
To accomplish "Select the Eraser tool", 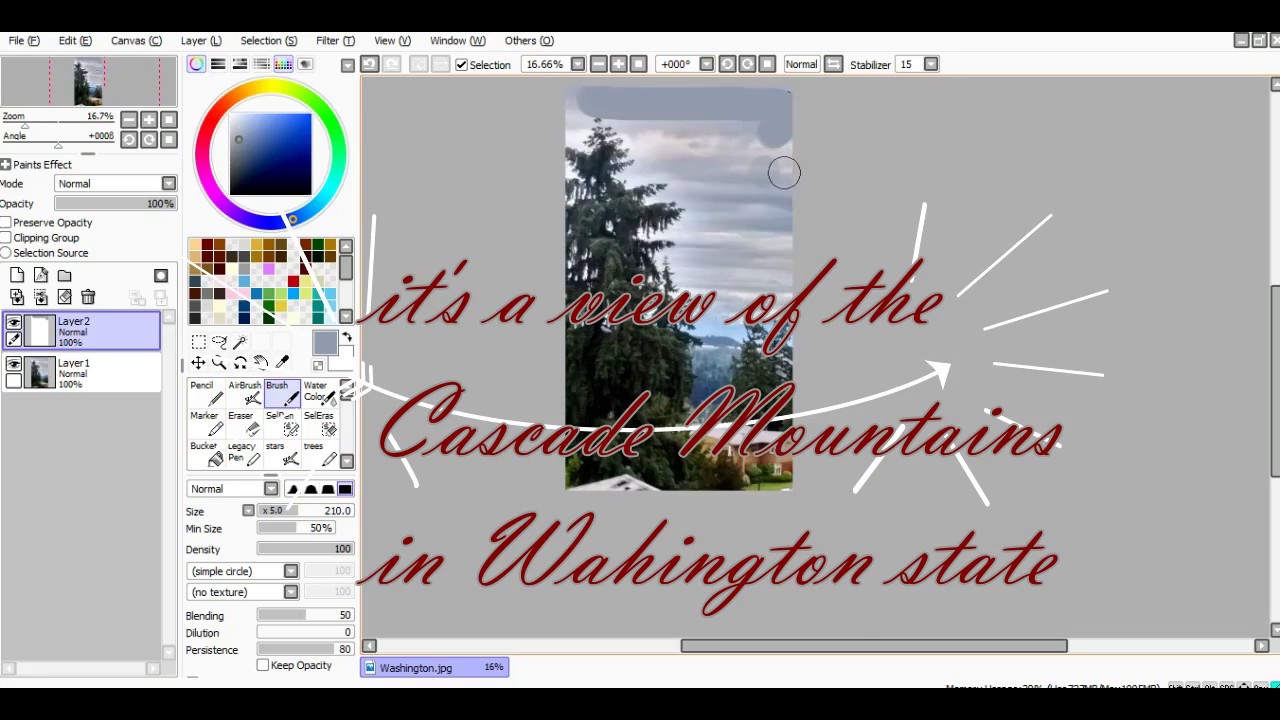I will [x=245, y=423].
